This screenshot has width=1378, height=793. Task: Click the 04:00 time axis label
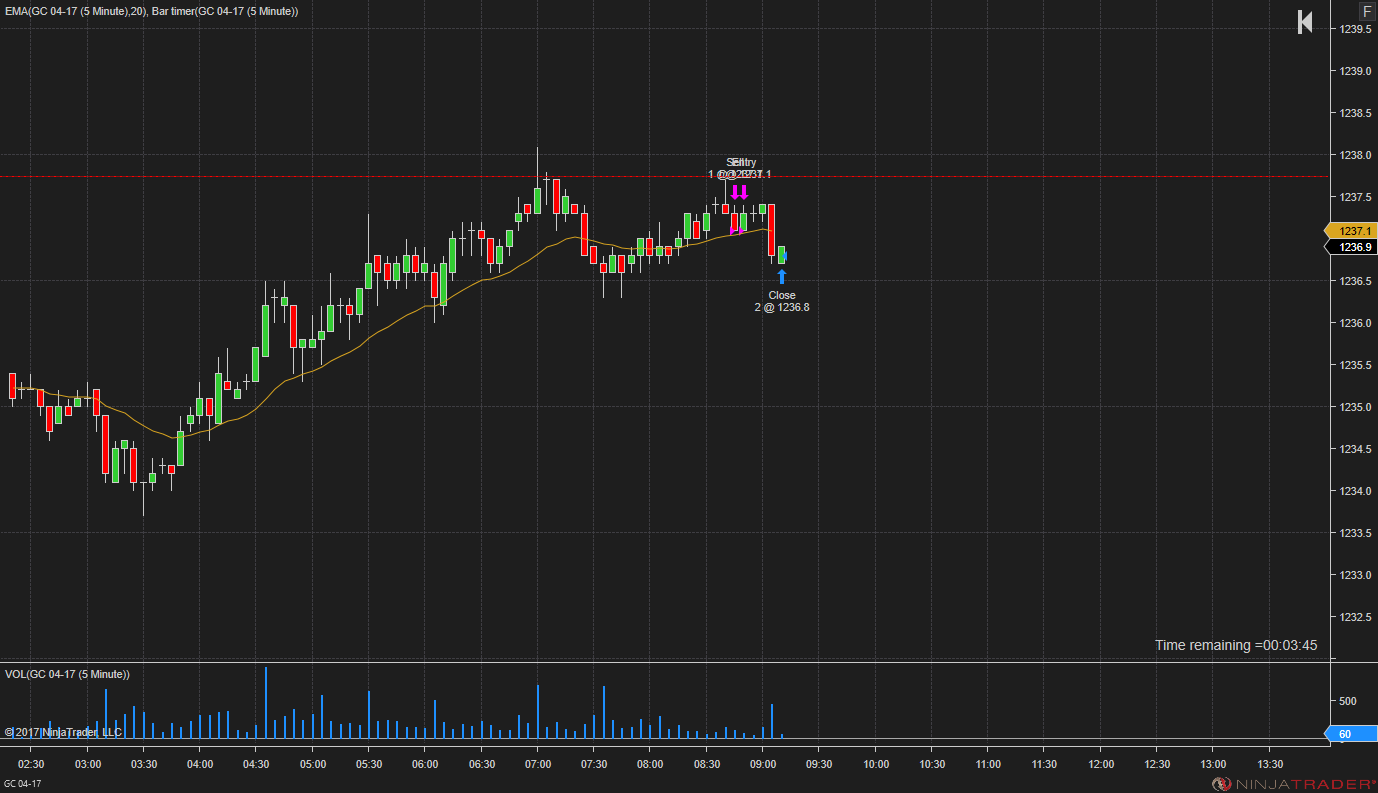(x=200, y=764)
